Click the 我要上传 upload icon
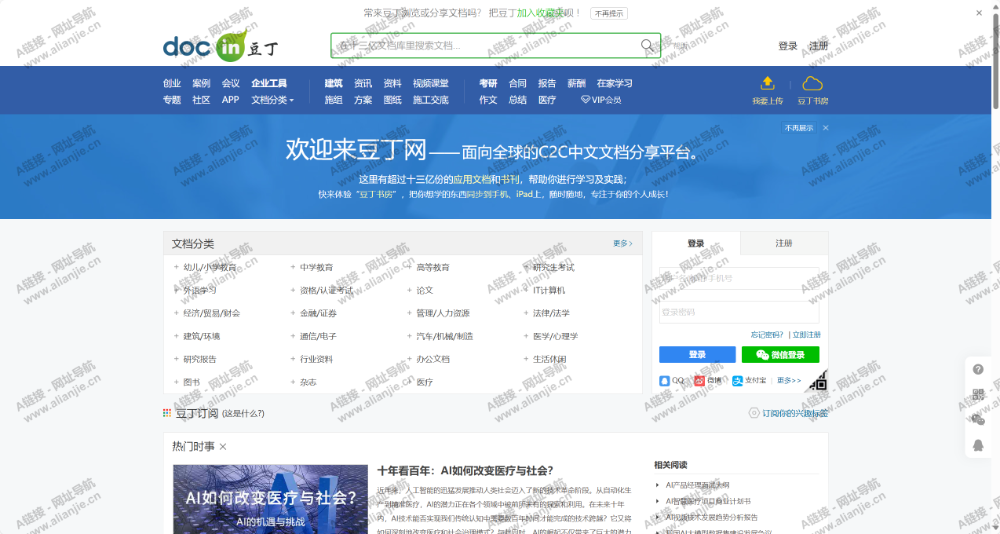The width and height of the screenshot is (1000, 534). point(767,84)
